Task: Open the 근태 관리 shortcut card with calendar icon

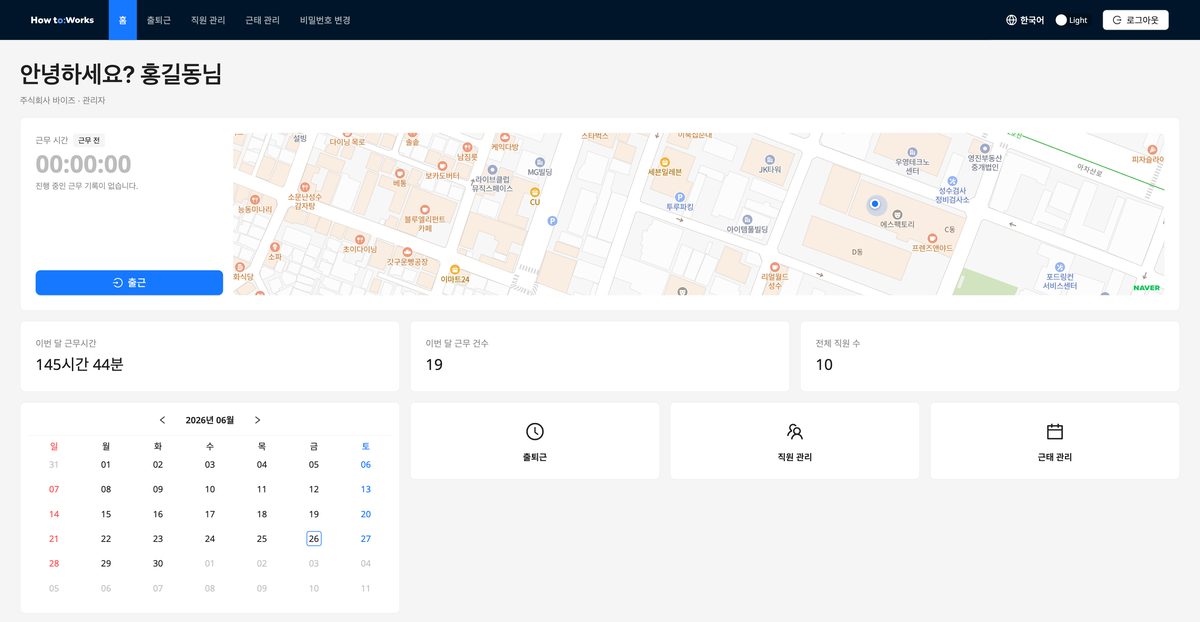Action: [x=1055, y=441]
